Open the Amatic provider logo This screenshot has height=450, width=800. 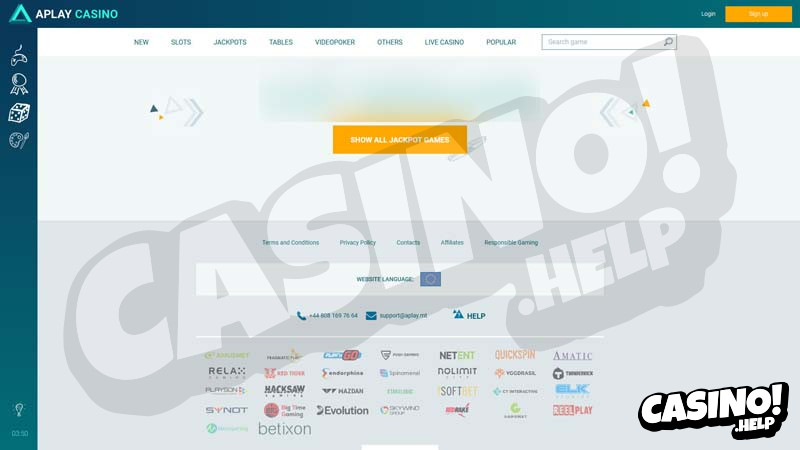(572, 356)
